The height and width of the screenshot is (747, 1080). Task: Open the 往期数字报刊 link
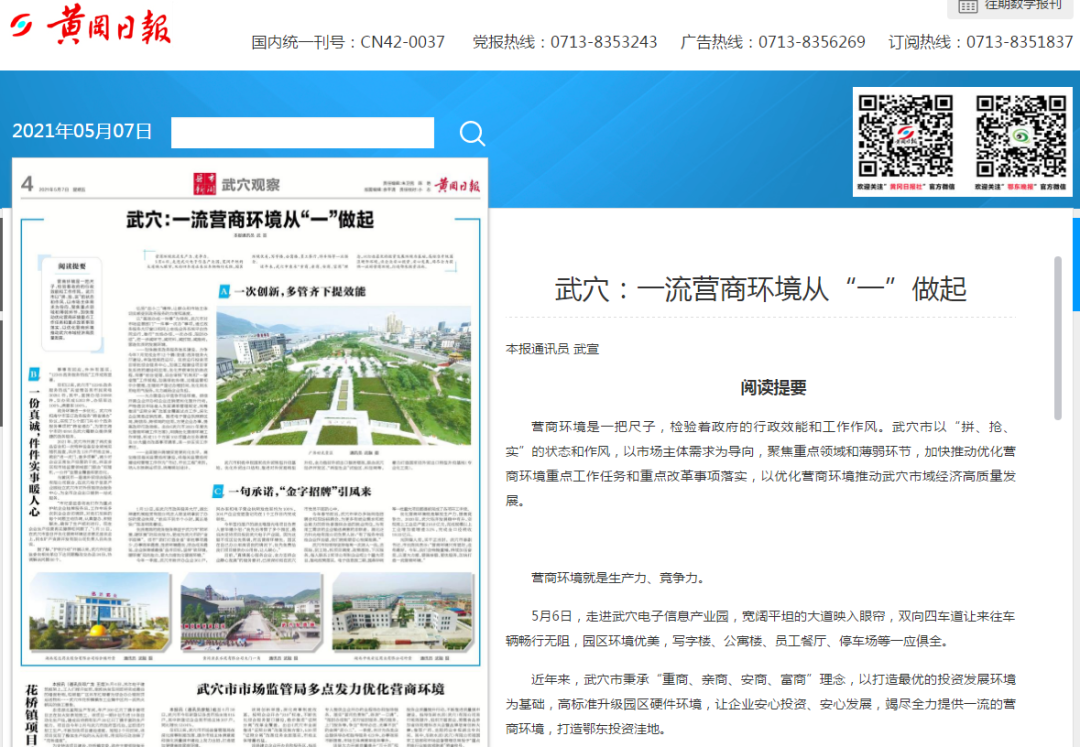click(1022, 6)
